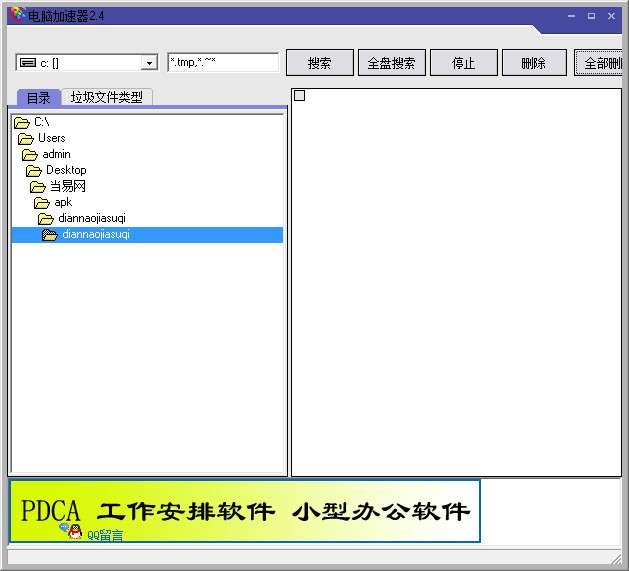Click the app logo icon in title bar
629x571 pixels.
(18, 14)
